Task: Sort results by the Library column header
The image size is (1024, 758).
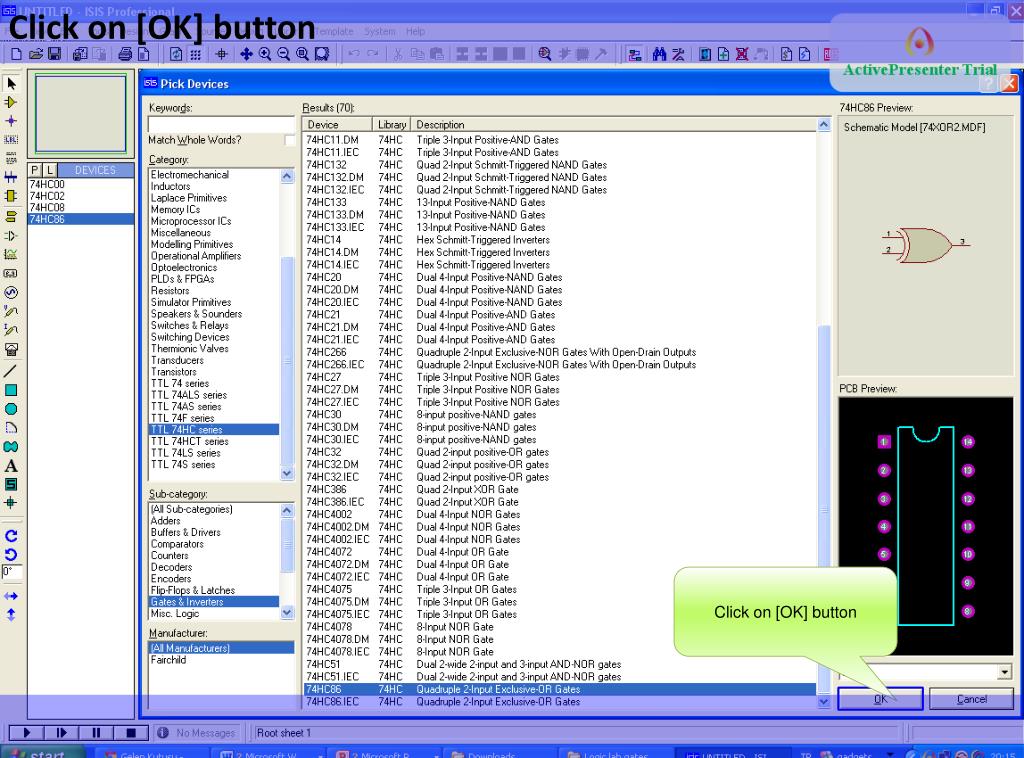Action: coord(392,125)
